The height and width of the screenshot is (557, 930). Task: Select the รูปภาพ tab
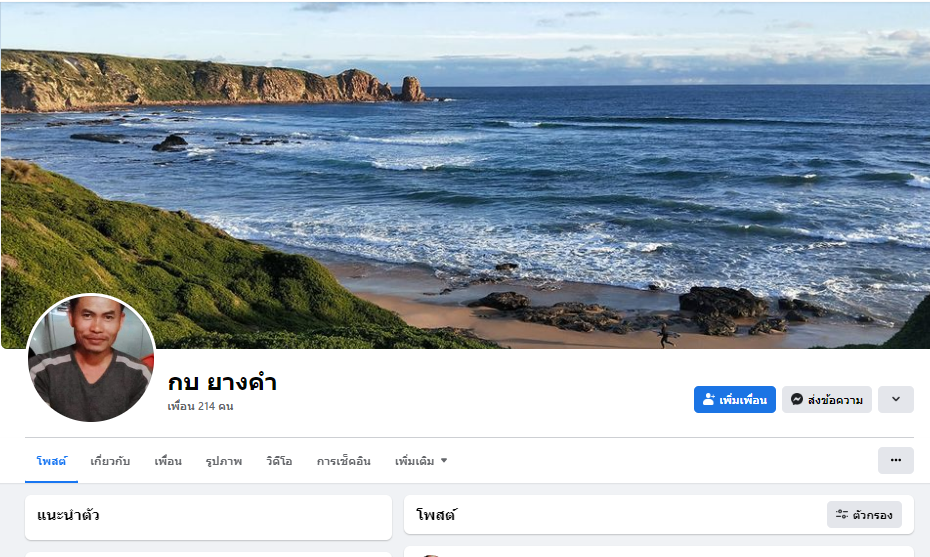click(x=224, y=461)
